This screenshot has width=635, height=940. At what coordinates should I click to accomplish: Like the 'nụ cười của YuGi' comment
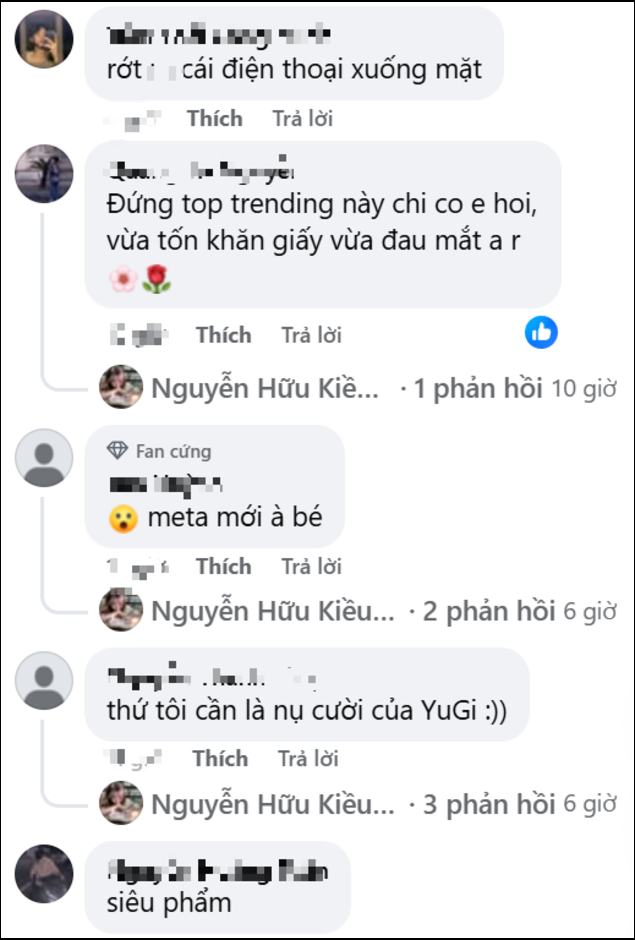[220, 758]
